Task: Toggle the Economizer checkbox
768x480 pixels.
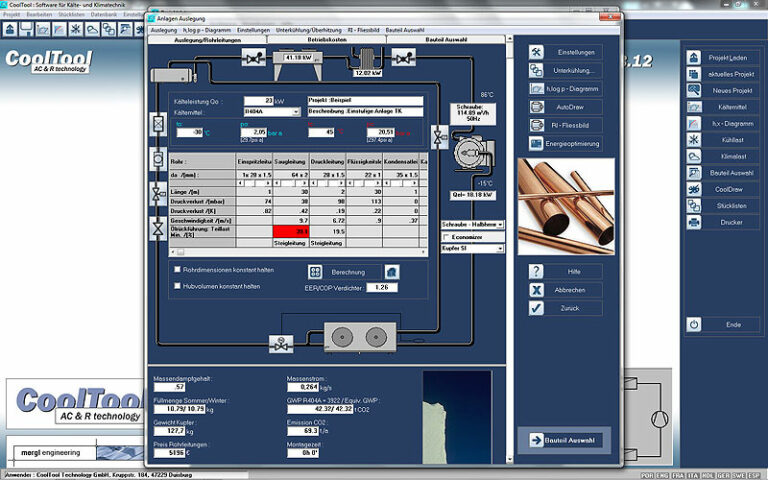Action: coord(446,237)
